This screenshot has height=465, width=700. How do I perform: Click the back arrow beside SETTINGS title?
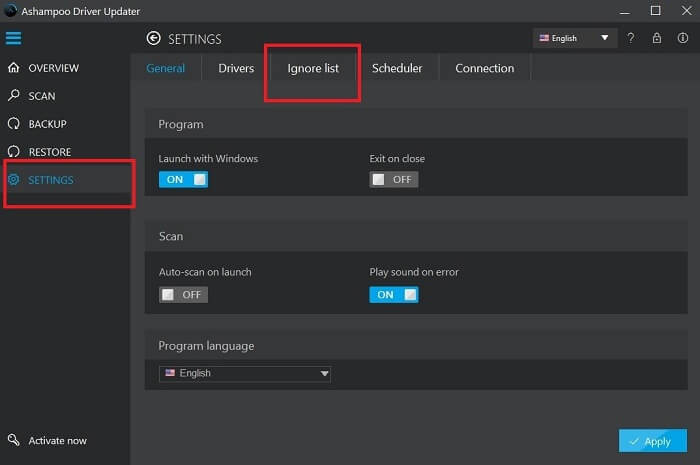(x=154, y=38)
